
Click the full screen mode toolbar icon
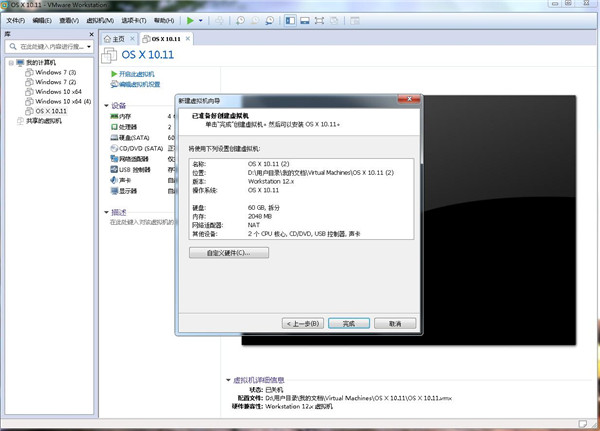pos(319,21)
